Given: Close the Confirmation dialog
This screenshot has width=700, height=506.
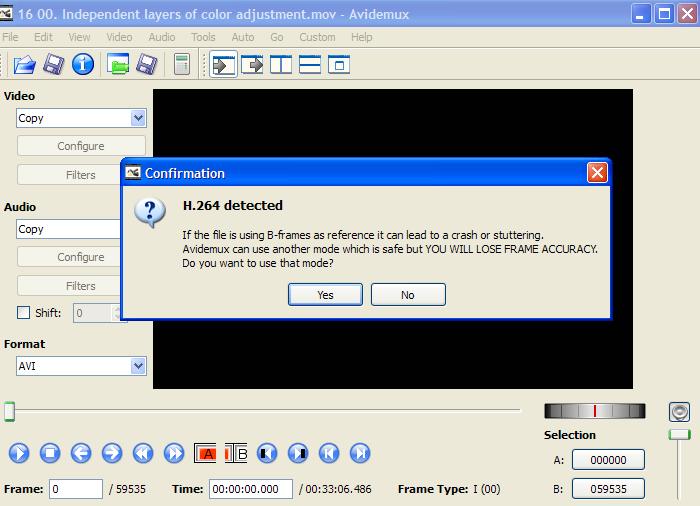Looking at the screenshot, I should pyautogui.click(x=597, y=172).
